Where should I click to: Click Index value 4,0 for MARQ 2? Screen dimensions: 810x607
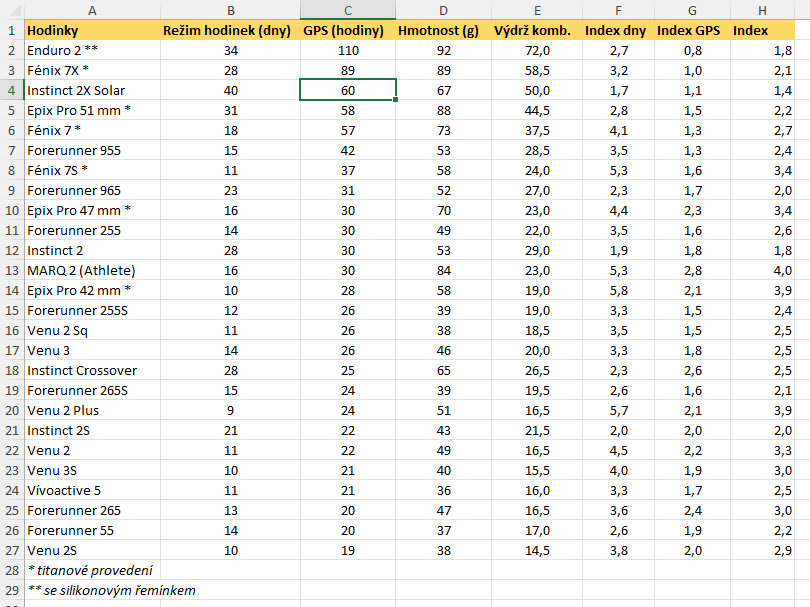click(x=762, y=271)
